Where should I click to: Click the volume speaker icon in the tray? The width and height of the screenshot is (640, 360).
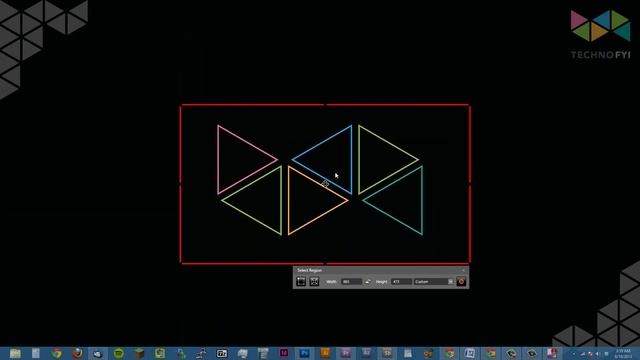598,354
